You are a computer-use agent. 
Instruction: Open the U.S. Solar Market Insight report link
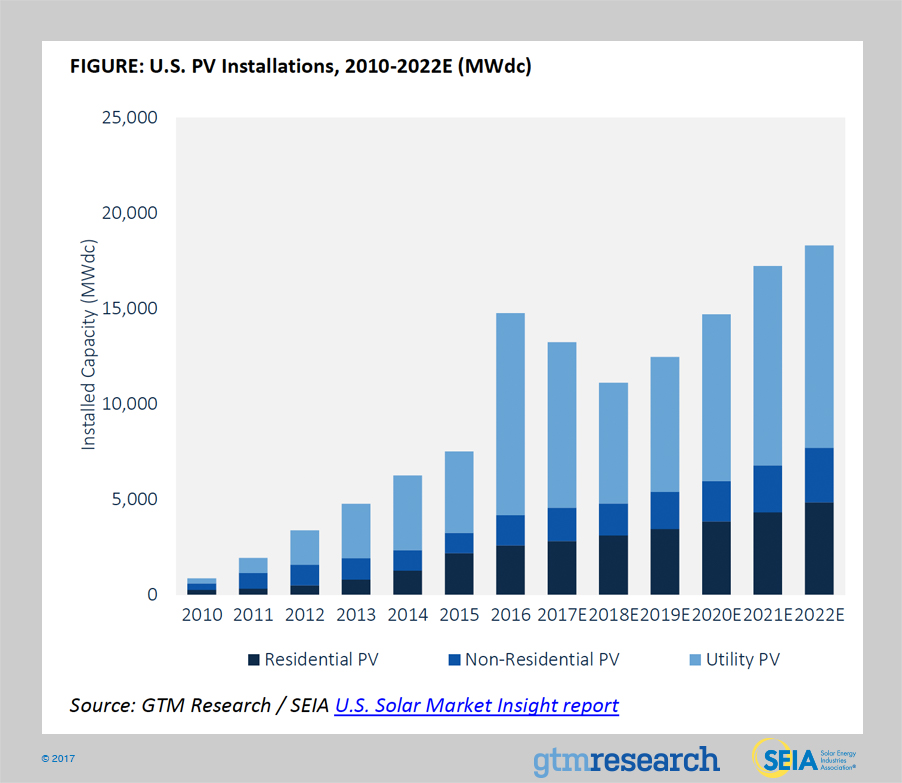point(476,705)
